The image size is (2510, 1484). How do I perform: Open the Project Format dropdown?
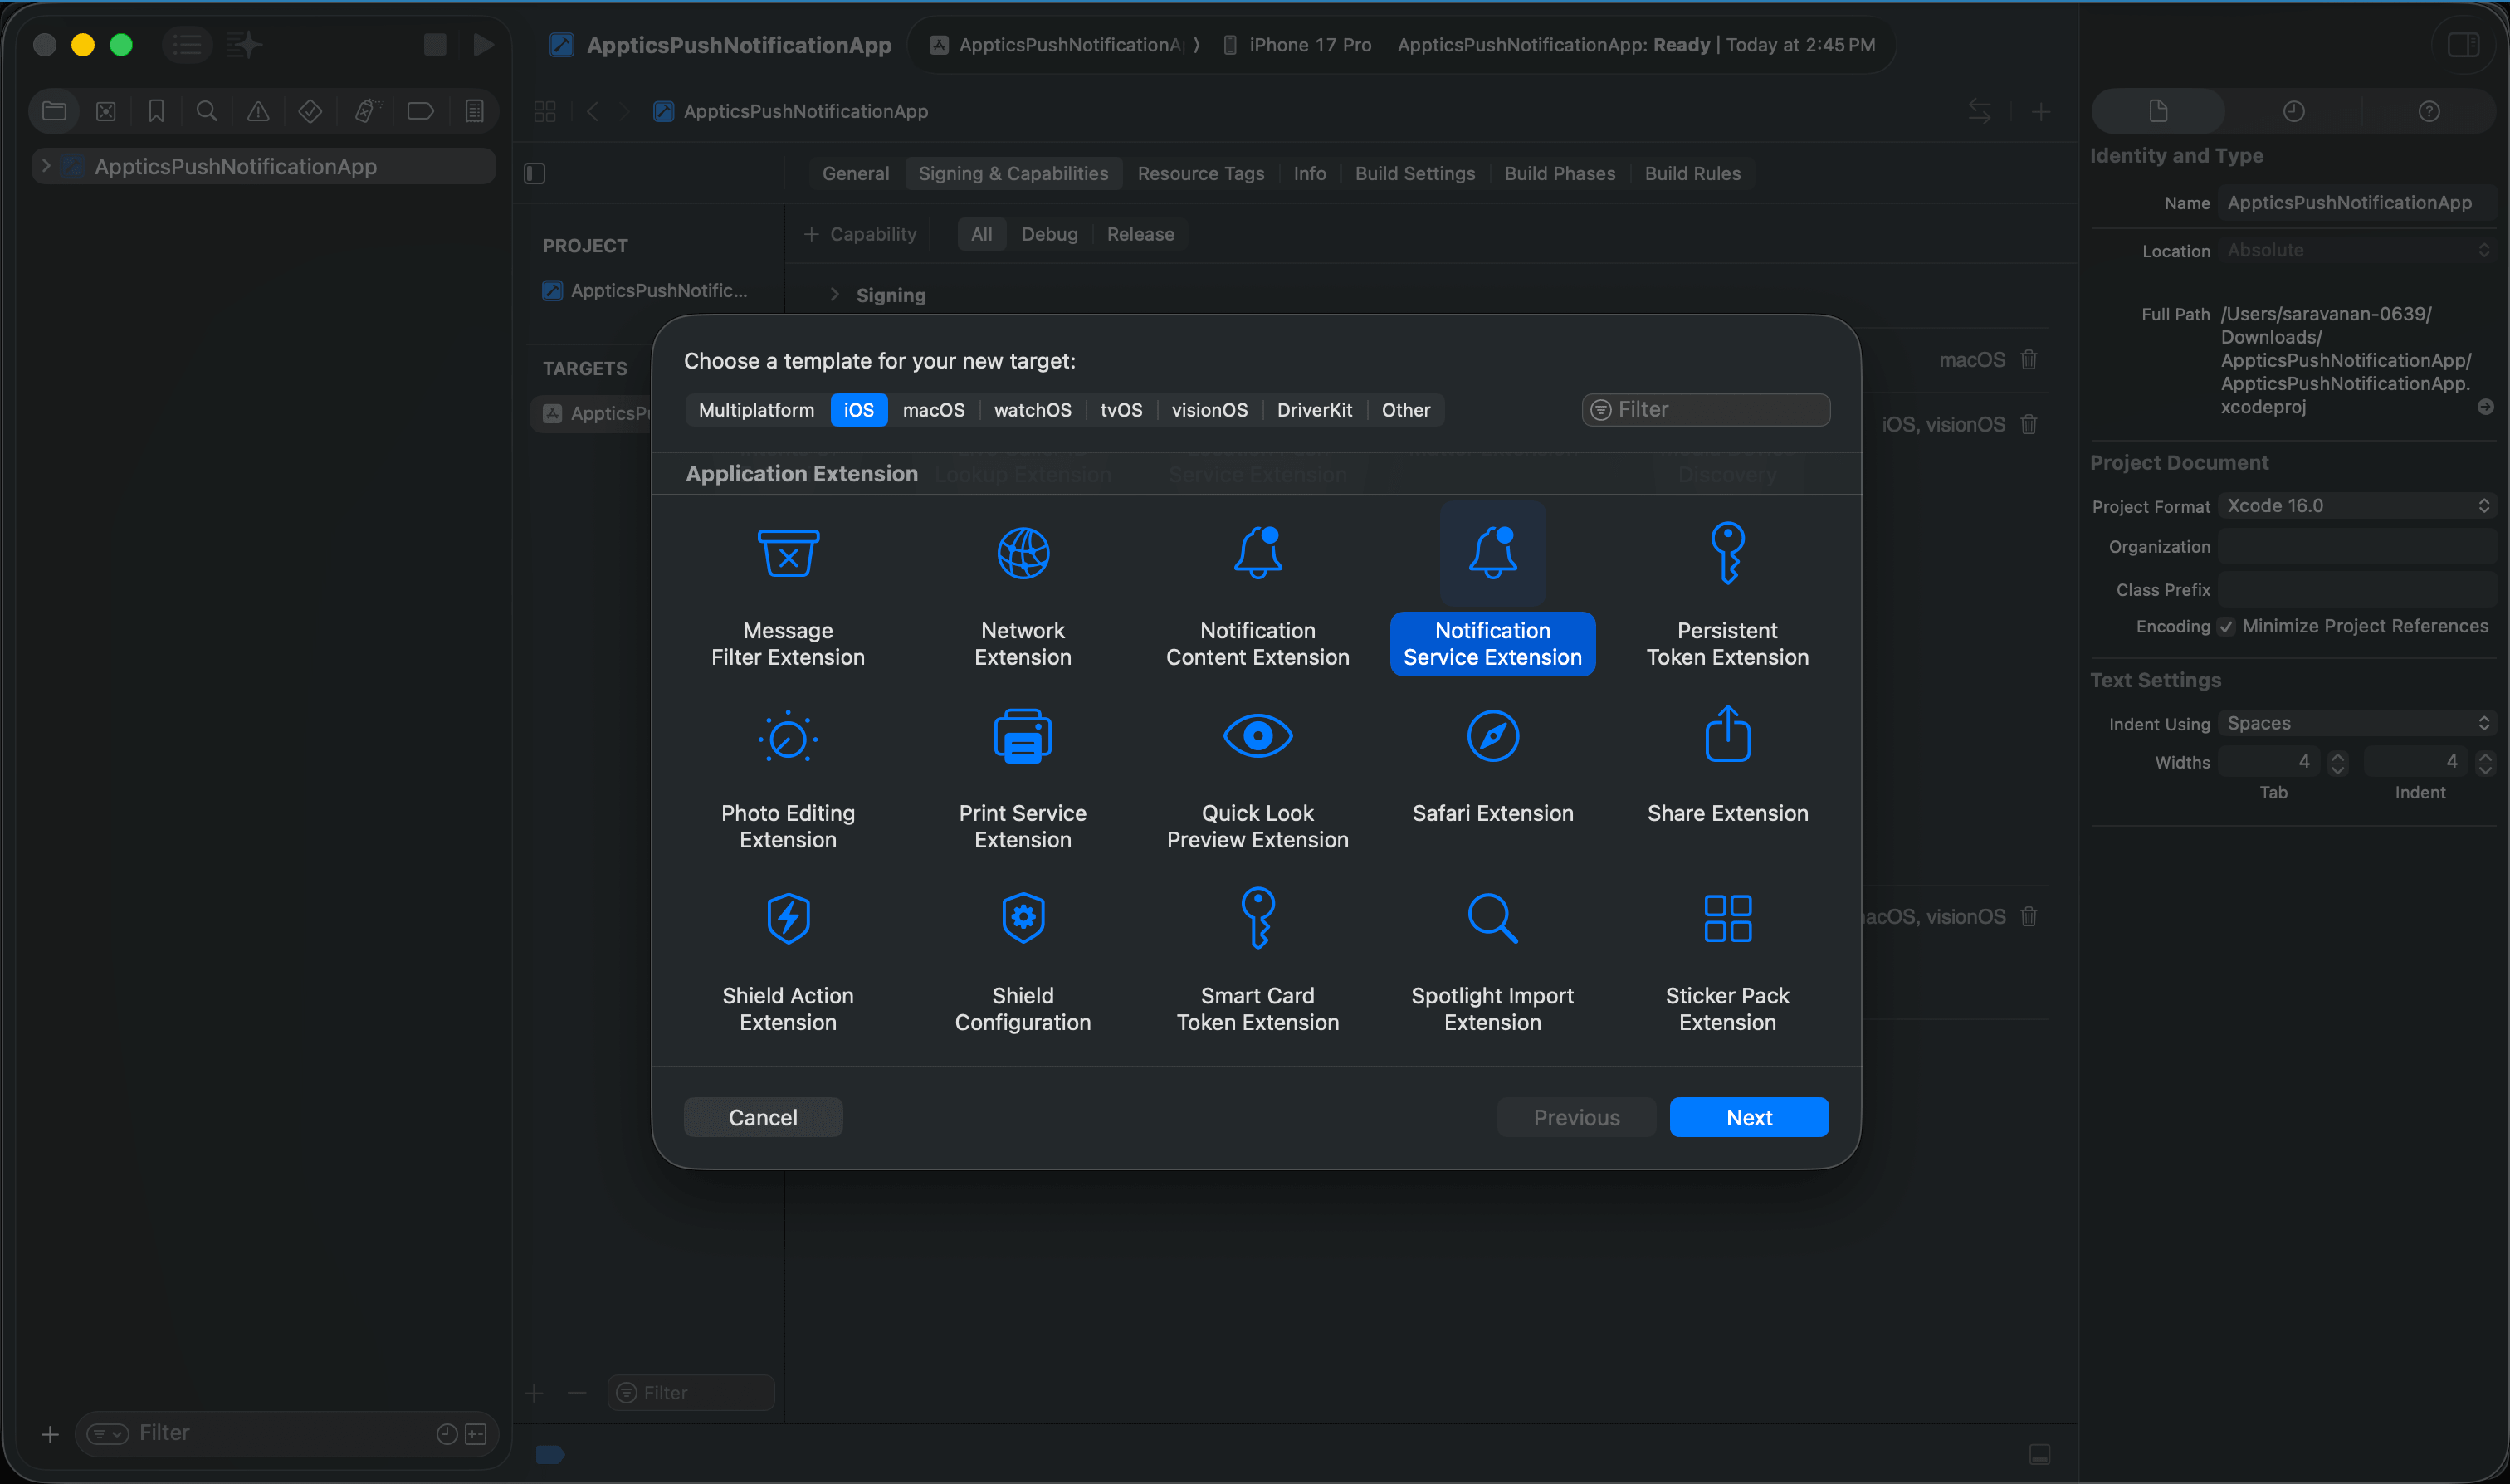coord(2356,506)
